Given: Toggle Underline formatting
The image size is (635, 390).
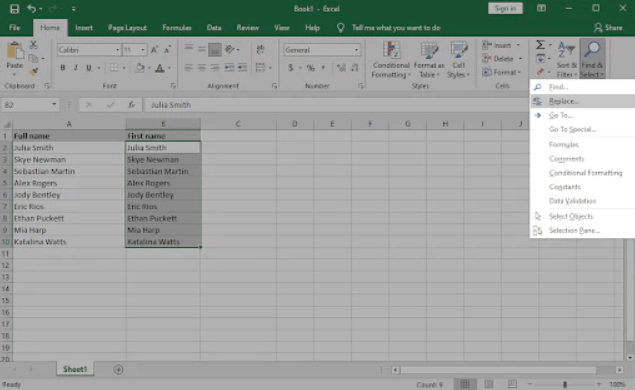Looking at the screenshot, I should [89, 68].
